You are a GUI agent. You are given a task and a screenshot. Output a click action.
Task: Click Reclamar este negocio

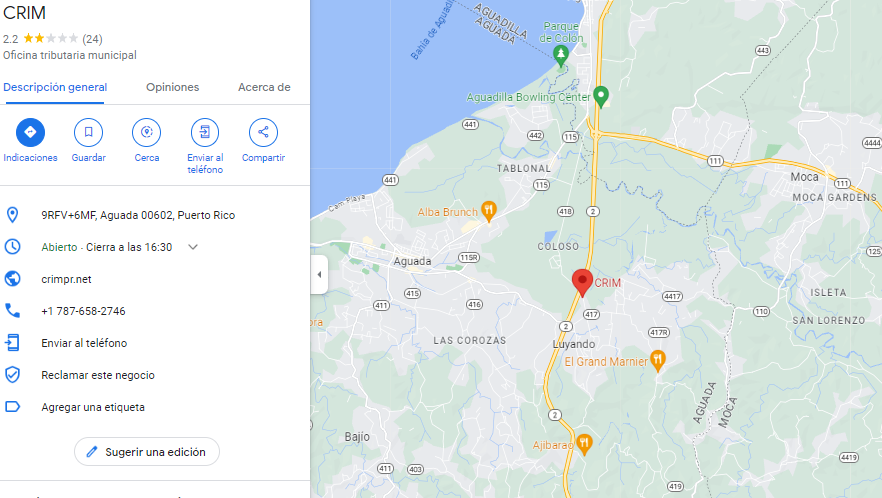[x=98, y=375]
